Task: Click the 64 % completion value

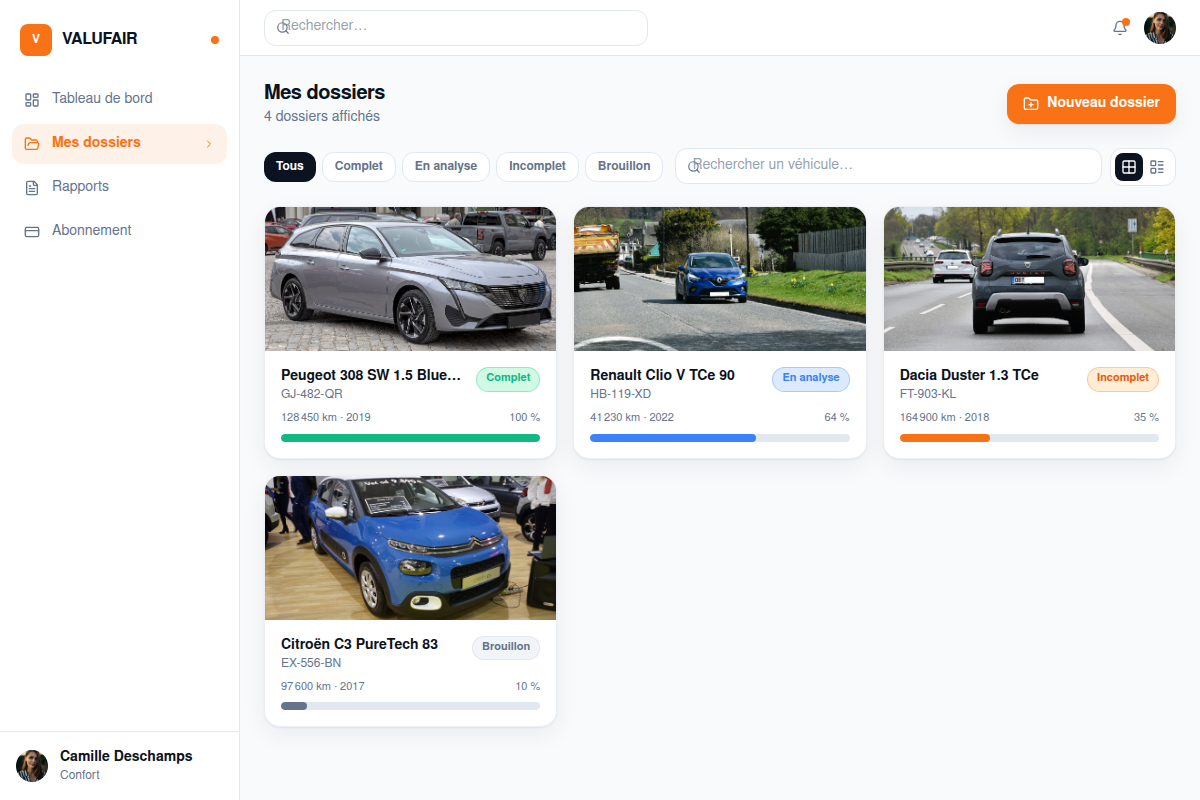Action: click(x=837, y=417)
